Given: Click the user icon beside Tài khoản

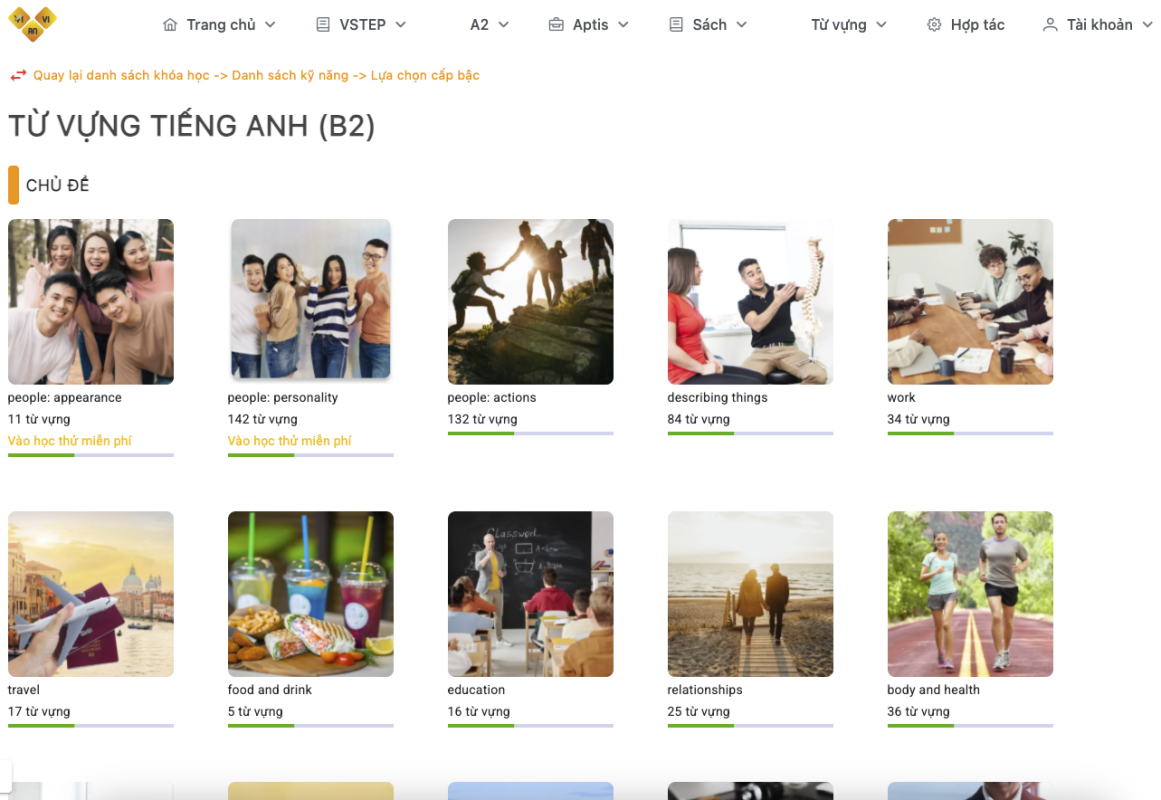Looking at the screenshot, I should 1050,24.
